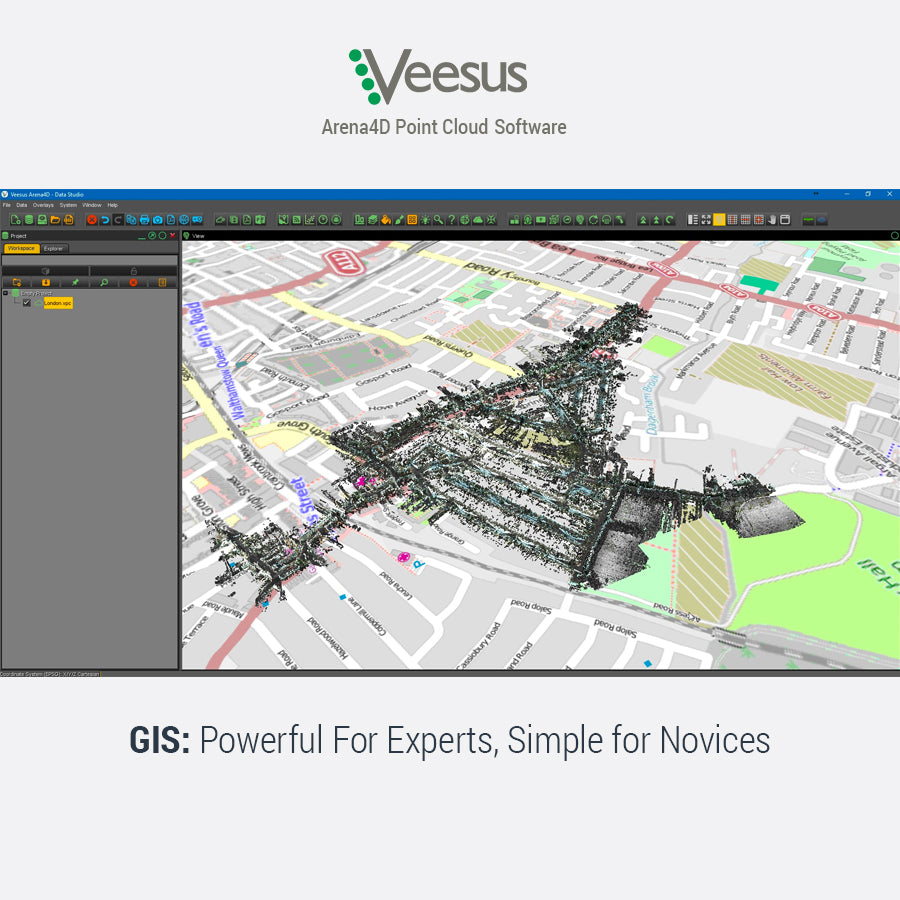Open the Window menu
Screen dimensions: 900x900
(x=92, y=205)
